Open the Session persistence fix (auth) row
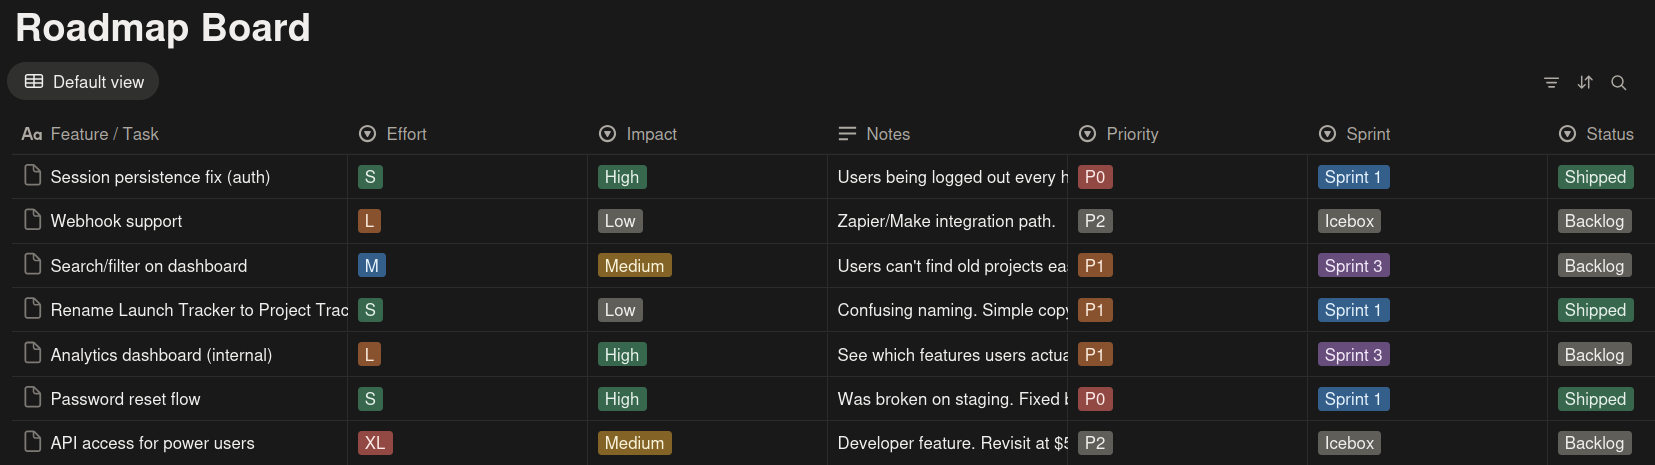1655x465 pixels. tap(161, 177)
